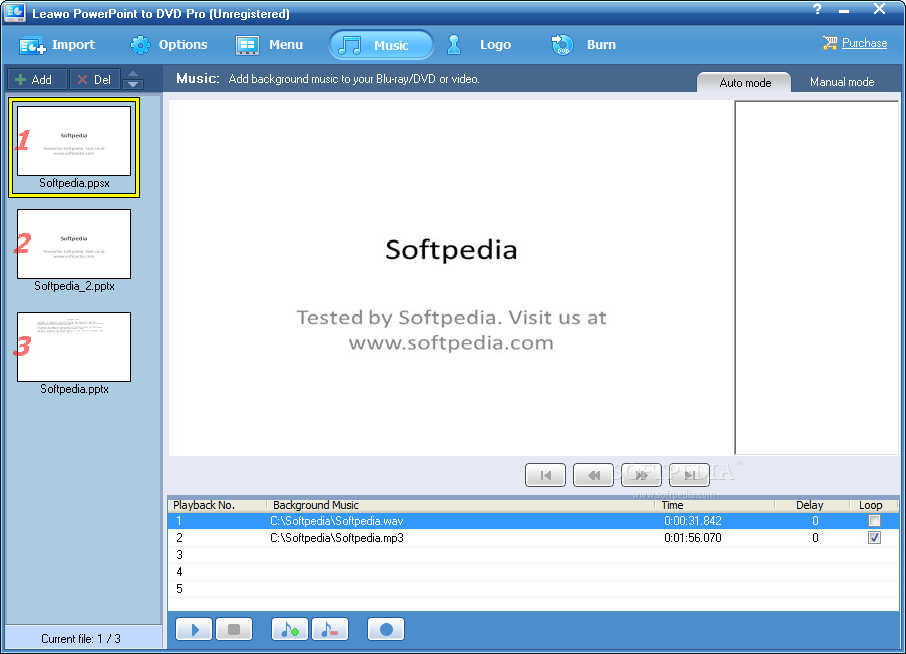Viewport: 906px width, 654px height.
Task: Click the Music note icon
Action: pos(350,45)
